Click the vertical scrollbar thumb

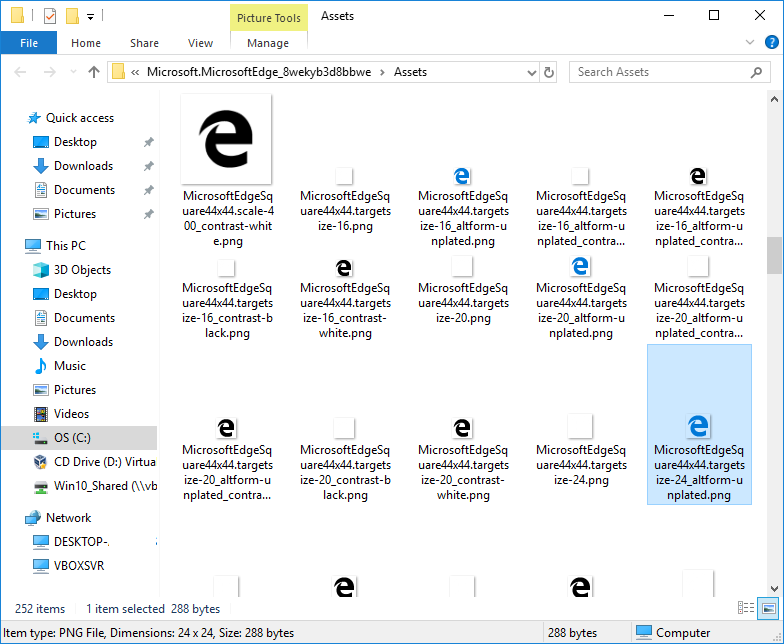point(774,255)
